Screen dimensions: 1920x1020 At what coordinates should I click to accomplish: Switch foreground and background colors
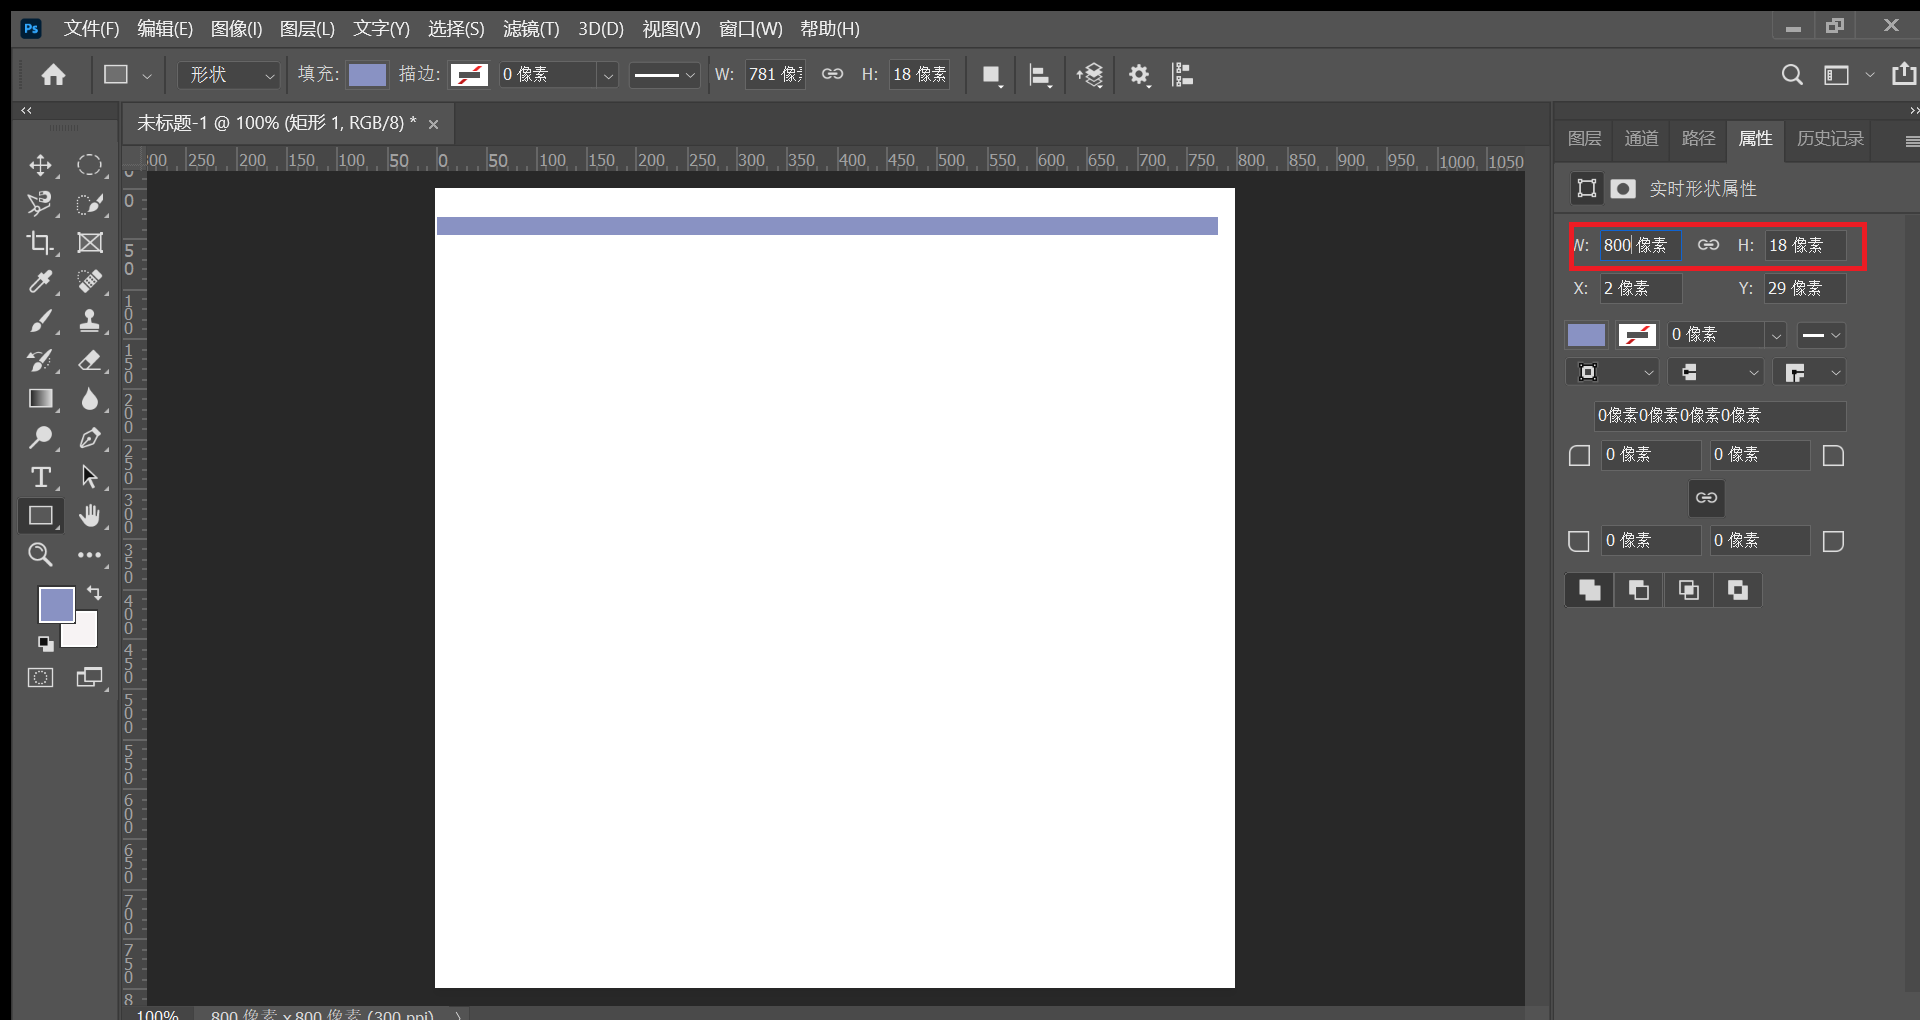(95, 593)
